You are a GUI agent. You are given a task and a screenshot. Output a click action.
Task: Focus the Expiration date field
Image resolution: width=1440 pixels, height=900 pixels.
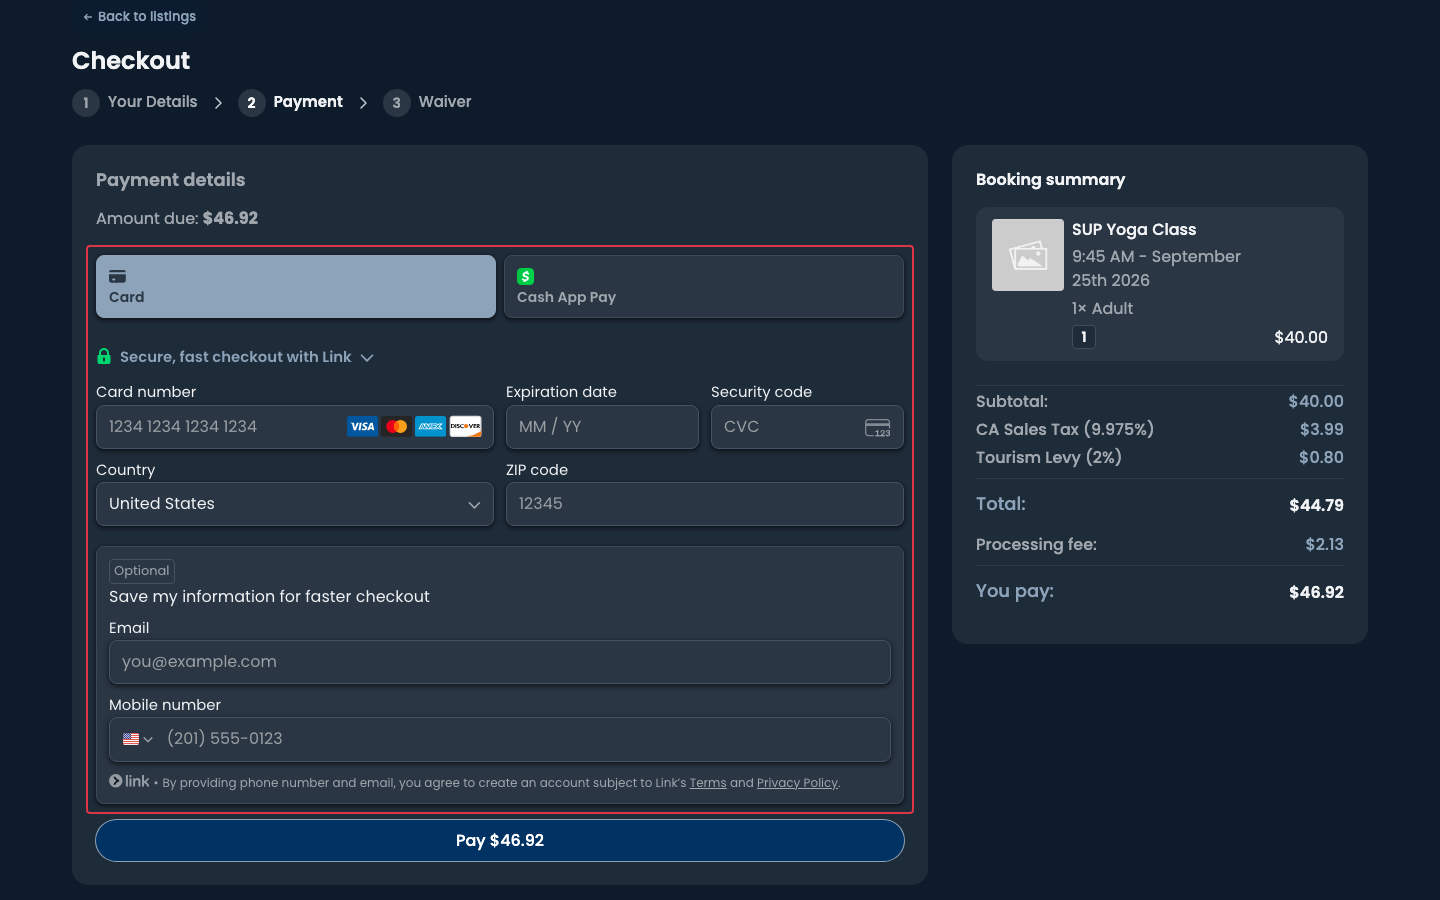tap(602, 427)
